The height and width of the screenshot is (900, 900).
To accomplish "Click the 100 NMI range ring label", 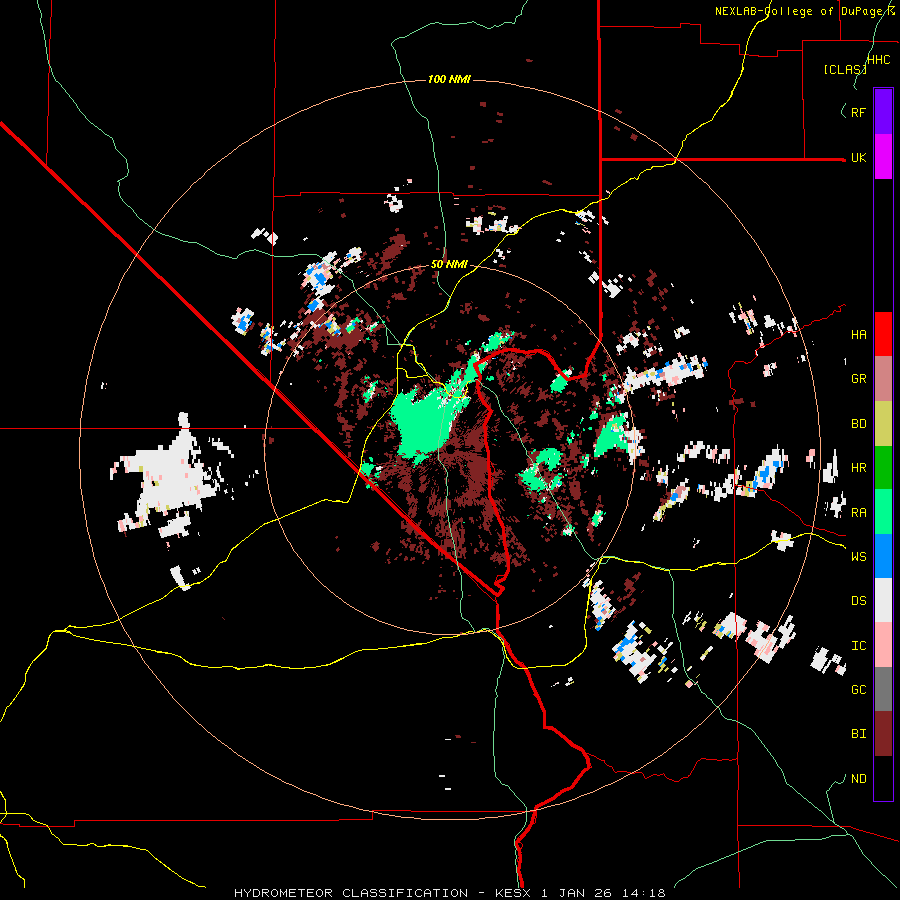I will pyautogui.click(x=449, y=79).
